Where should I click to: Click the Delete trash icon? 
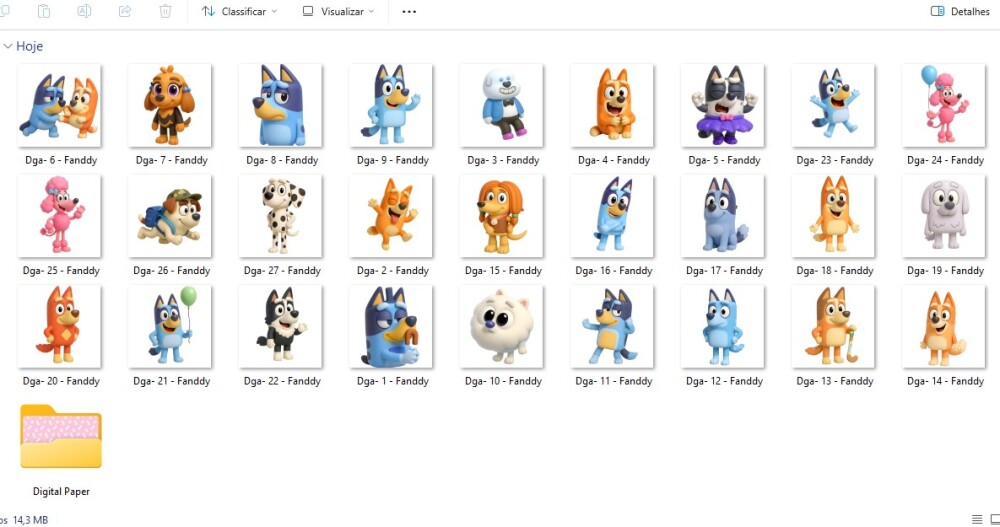165,11
